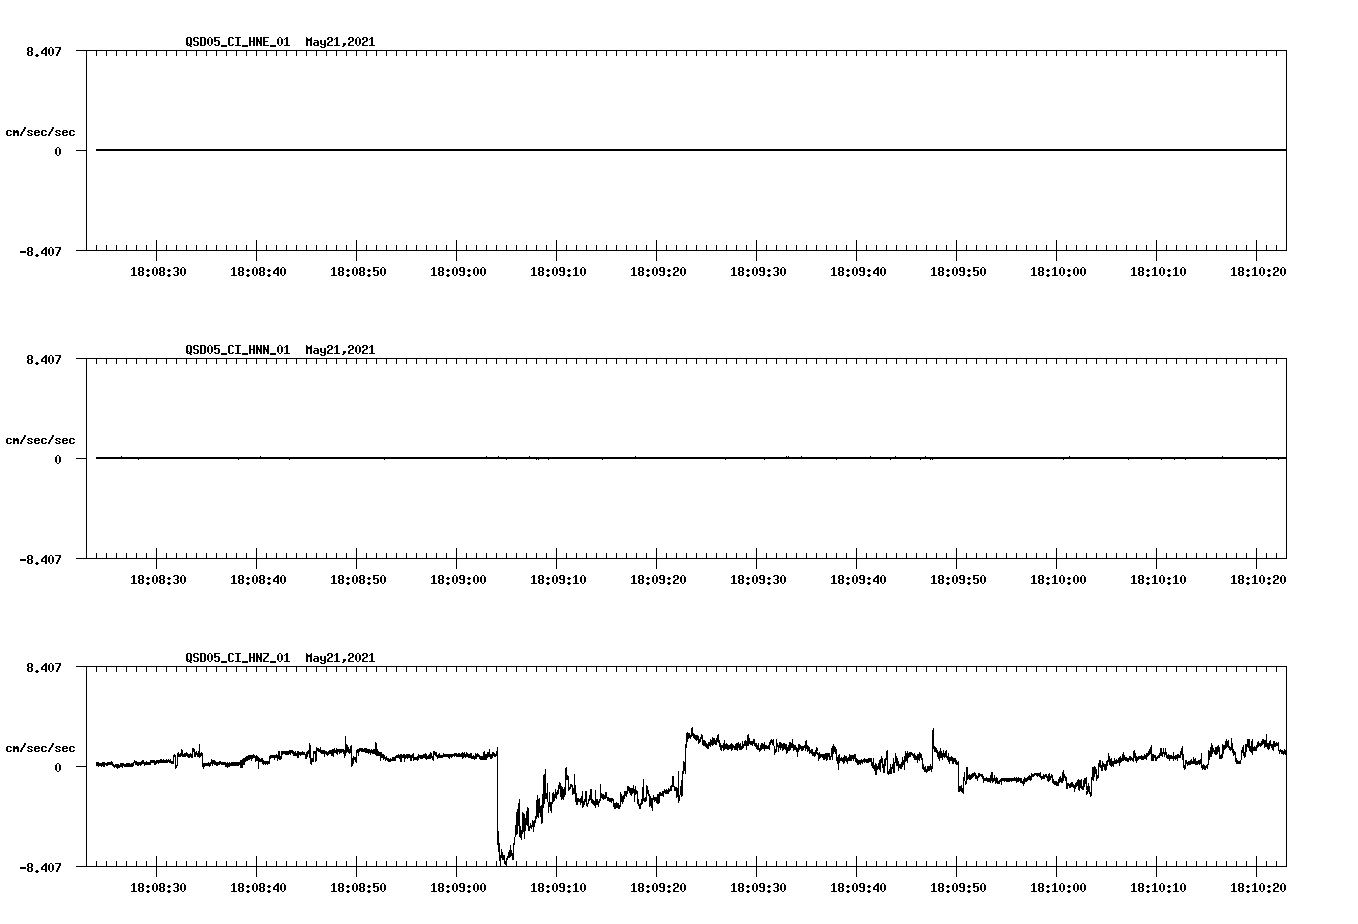Viewport: 1358px width, 924px height.
Task: Click the cm/sec/sec unit label on bottom trace
Action: 41,747
